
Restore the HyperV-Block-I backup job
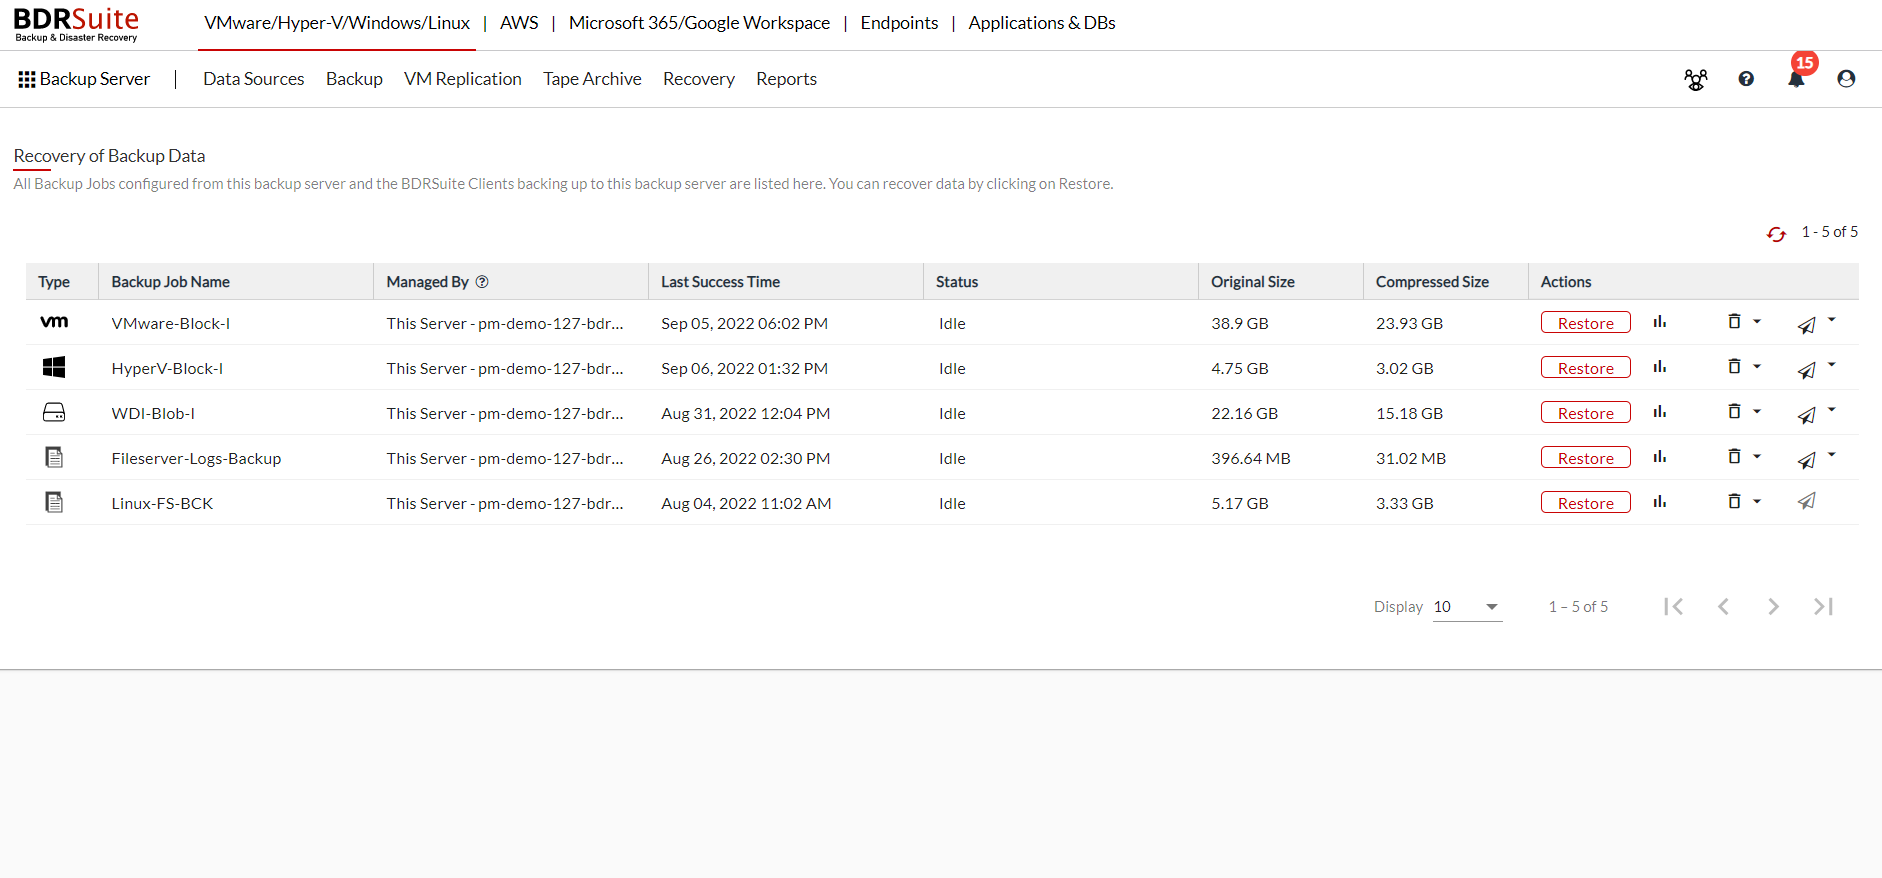click(x=1586, y=368)
